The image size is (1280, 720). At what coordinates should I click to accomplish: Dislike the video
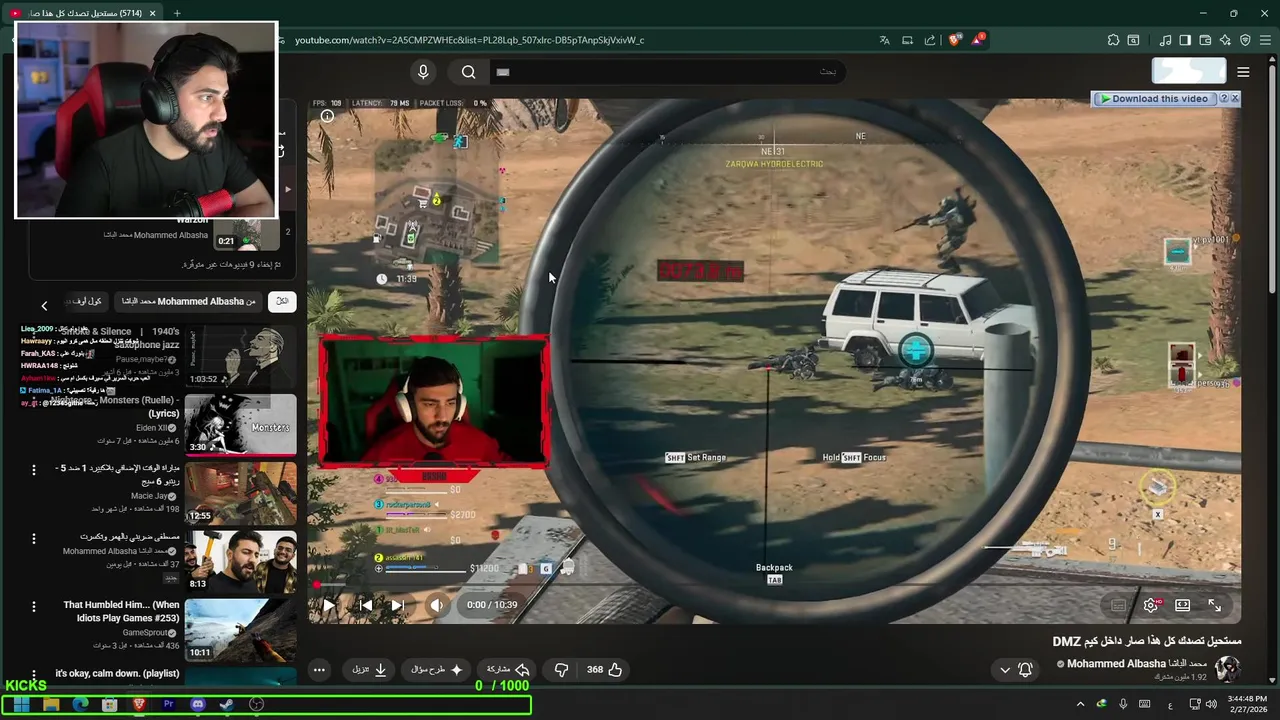tap(561, 670)
